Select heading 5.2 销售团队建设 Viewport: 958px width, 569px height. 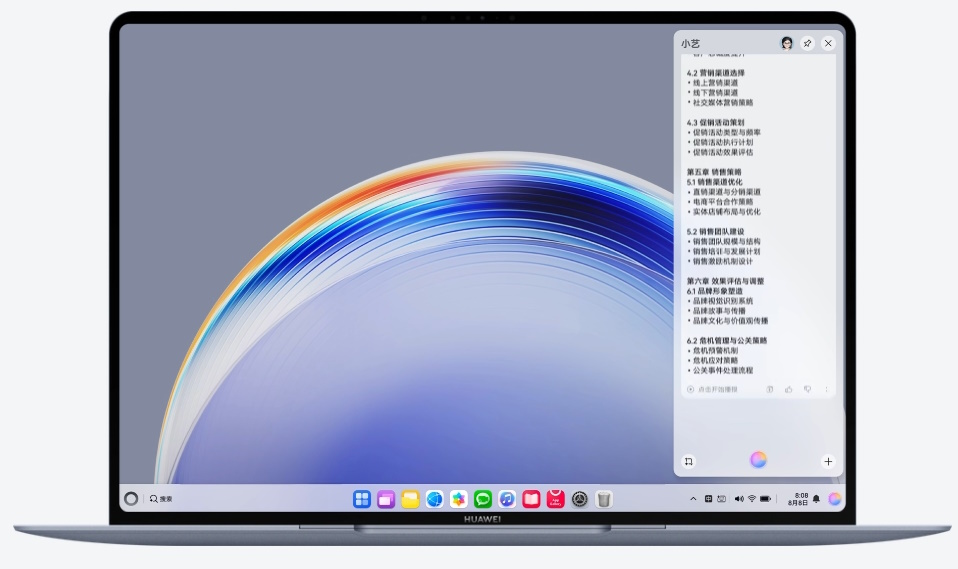[715, 232]
